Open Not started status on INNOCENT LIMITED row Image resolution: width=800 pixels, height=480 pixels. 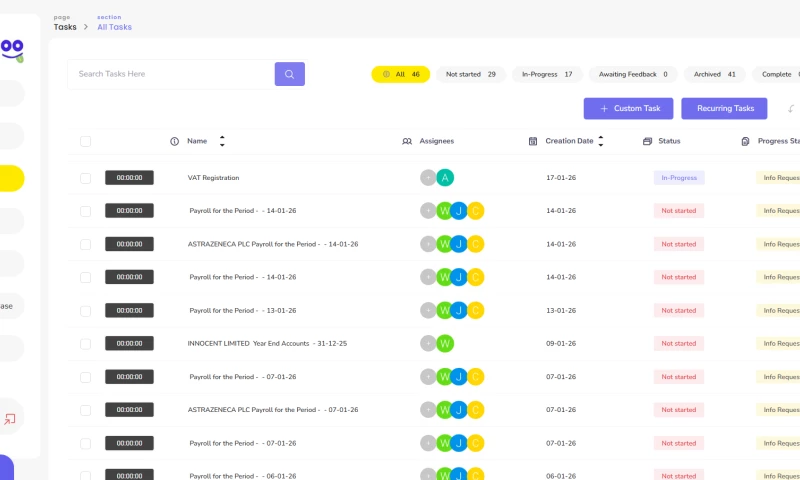click(679, 343)
